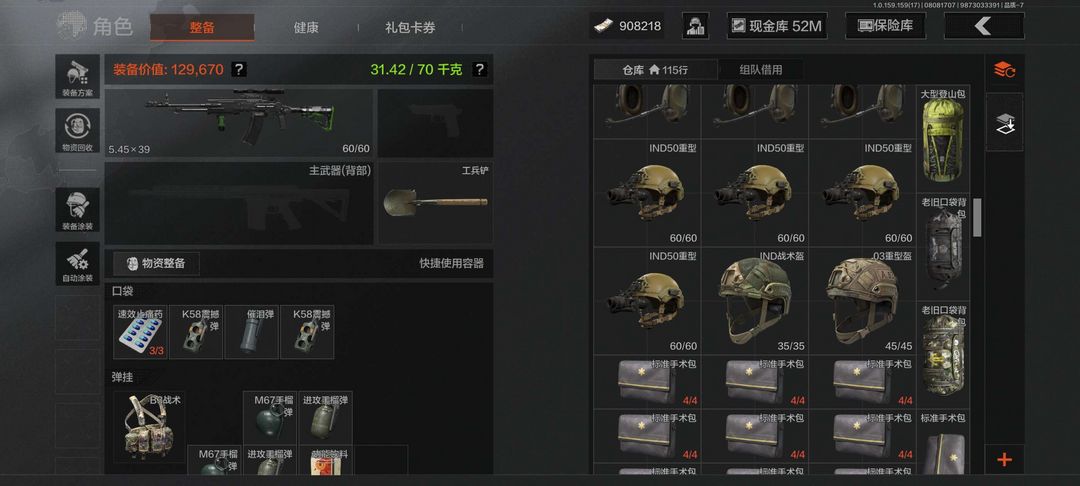Click the orange plus icon at bottom right
Image resolution: width=1080 pixels, height=486 pixels.
pyautogui.click(x=1004, y=460)
